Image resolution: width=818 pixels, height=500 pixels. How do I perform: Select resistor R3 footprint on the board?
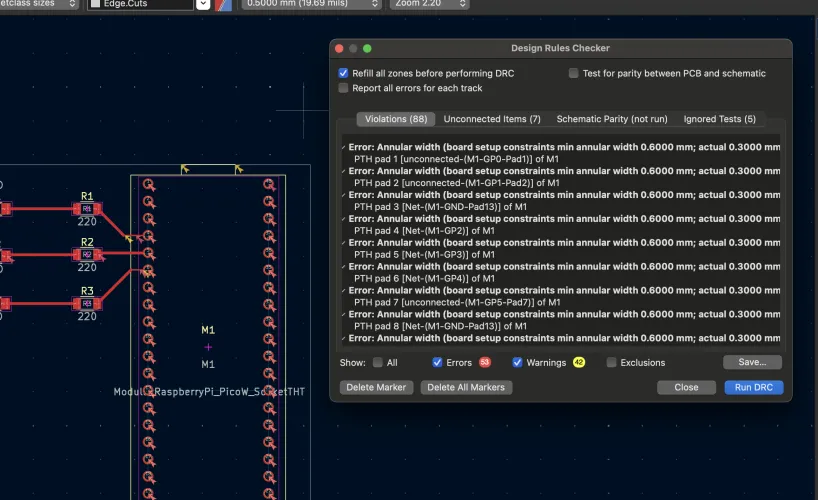(87, 303)
